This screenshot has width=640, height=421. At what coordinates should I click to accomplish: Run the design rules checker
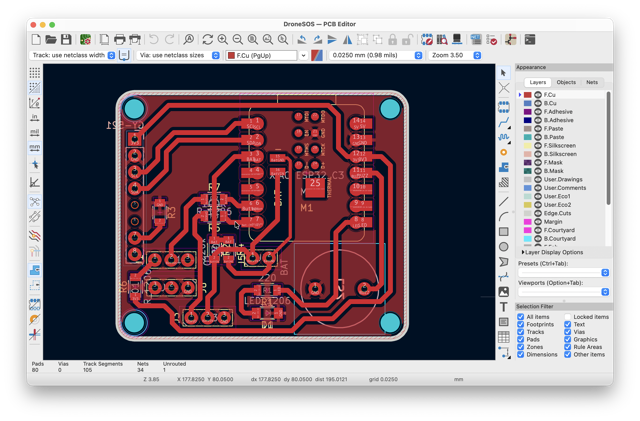[492, 40]
